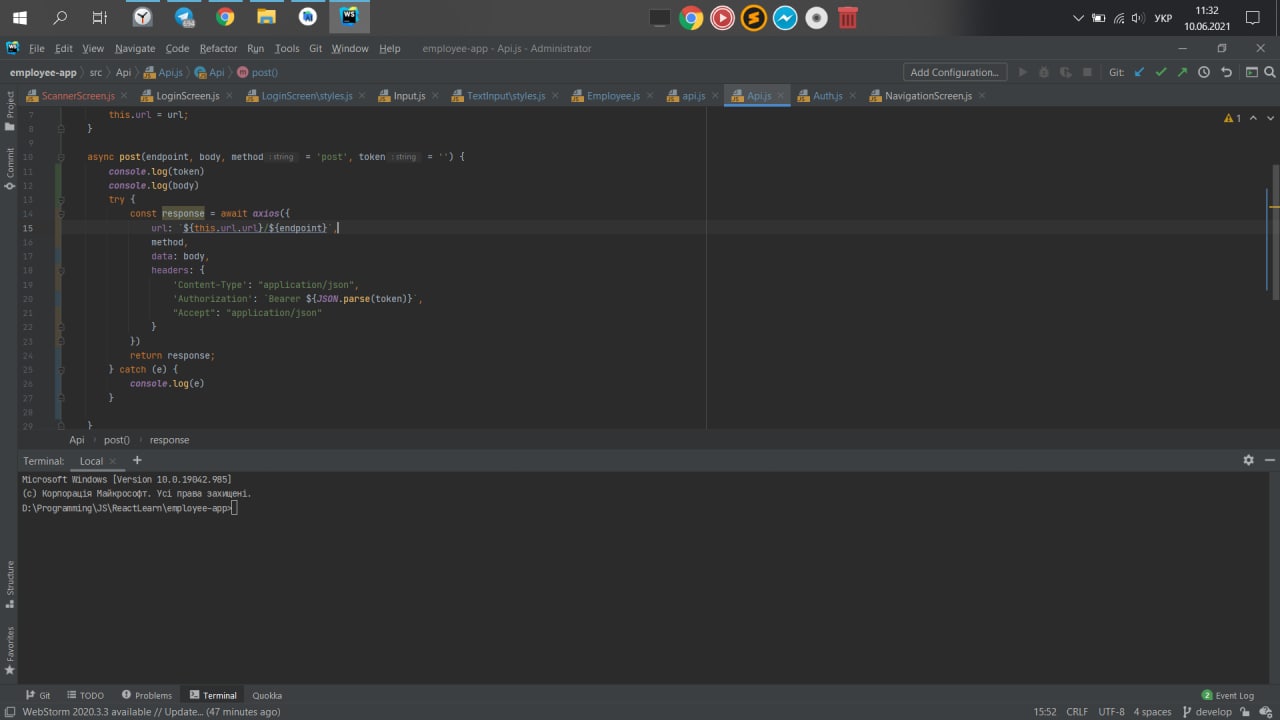Open the terminal settings gear icon
The height and width of the screenshot is (720, 1280).
point(1248,460)
